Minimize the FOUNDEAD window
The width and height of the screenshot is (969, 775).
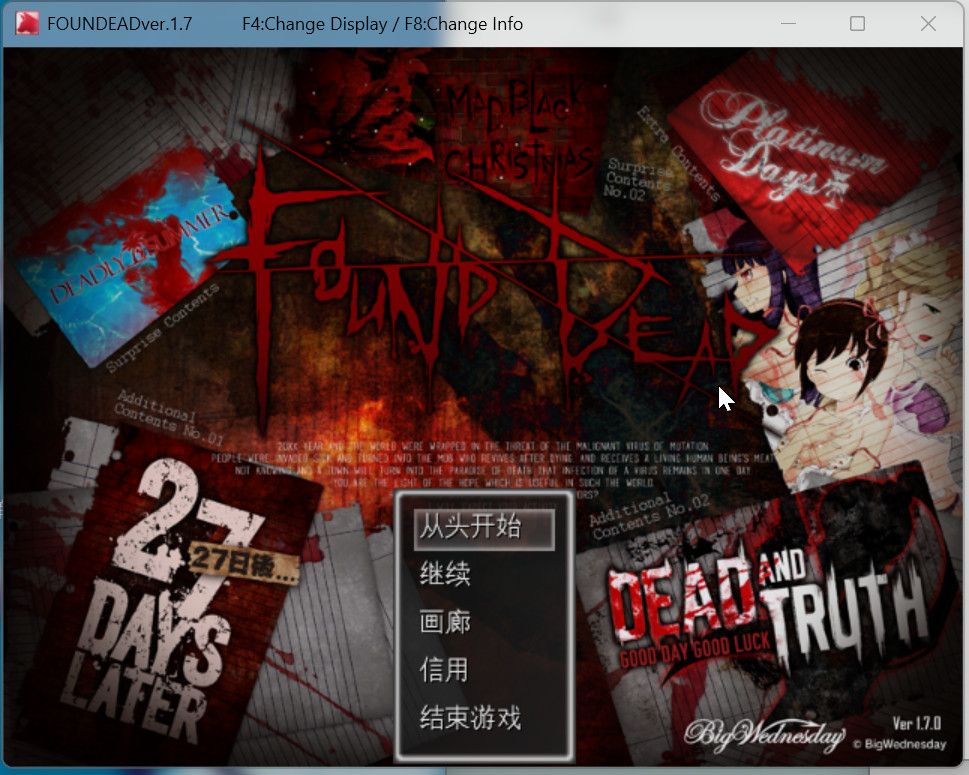[x=788, y=23]
